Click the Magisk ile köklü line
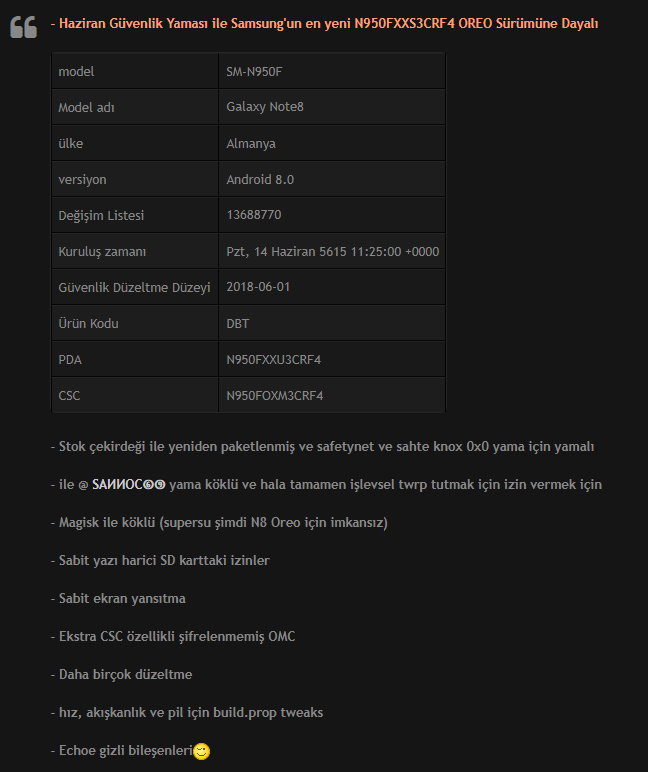 coord(219,522)
